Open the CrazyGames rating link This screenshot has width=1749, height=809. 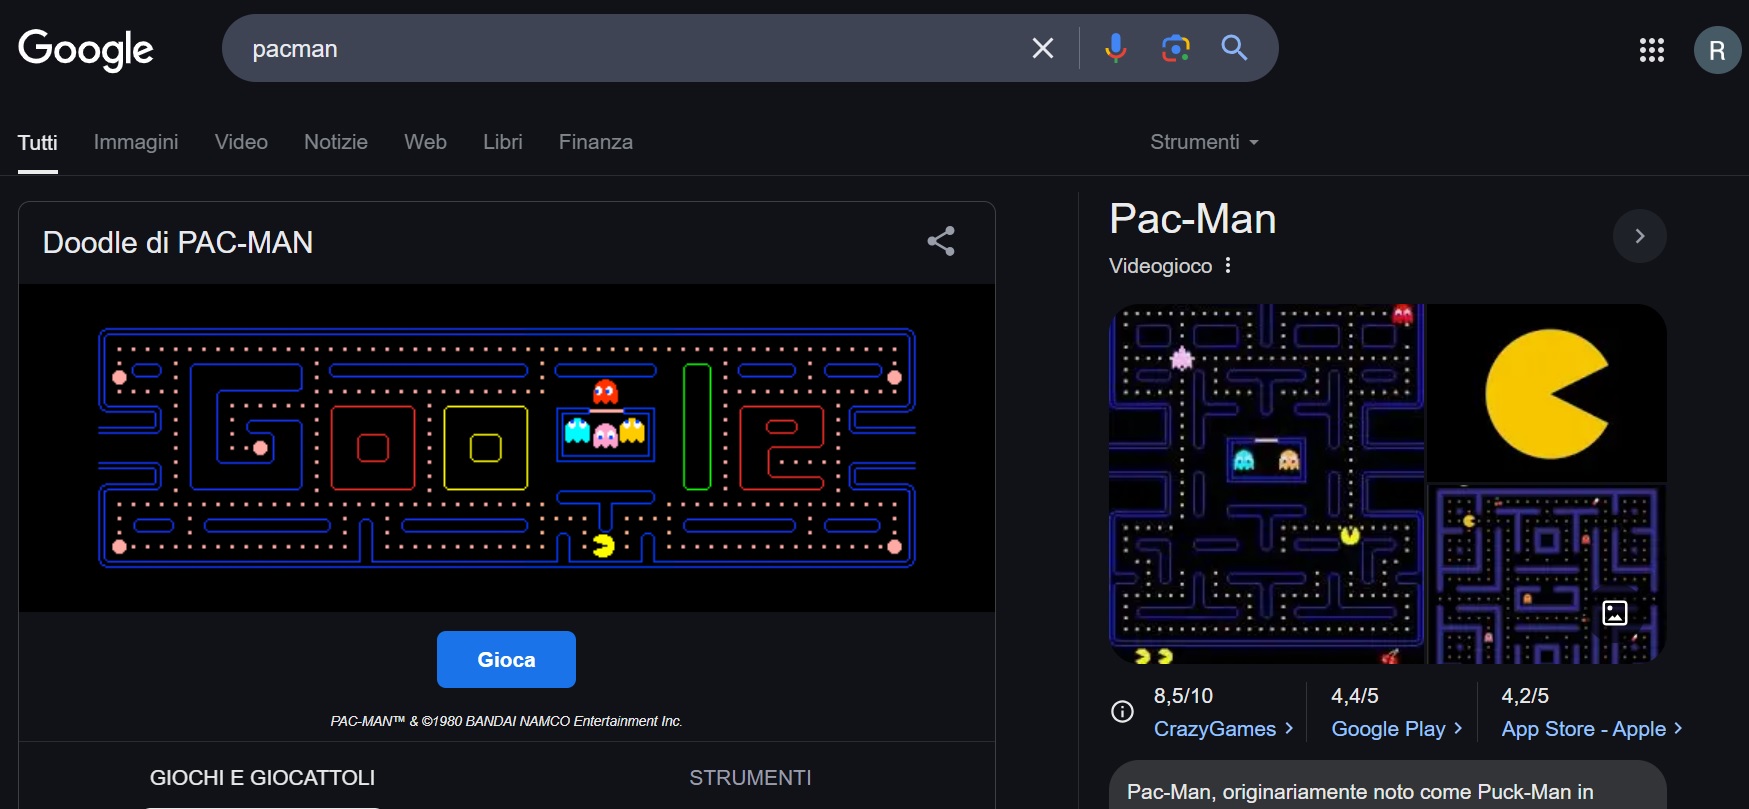click(1224, 729)
